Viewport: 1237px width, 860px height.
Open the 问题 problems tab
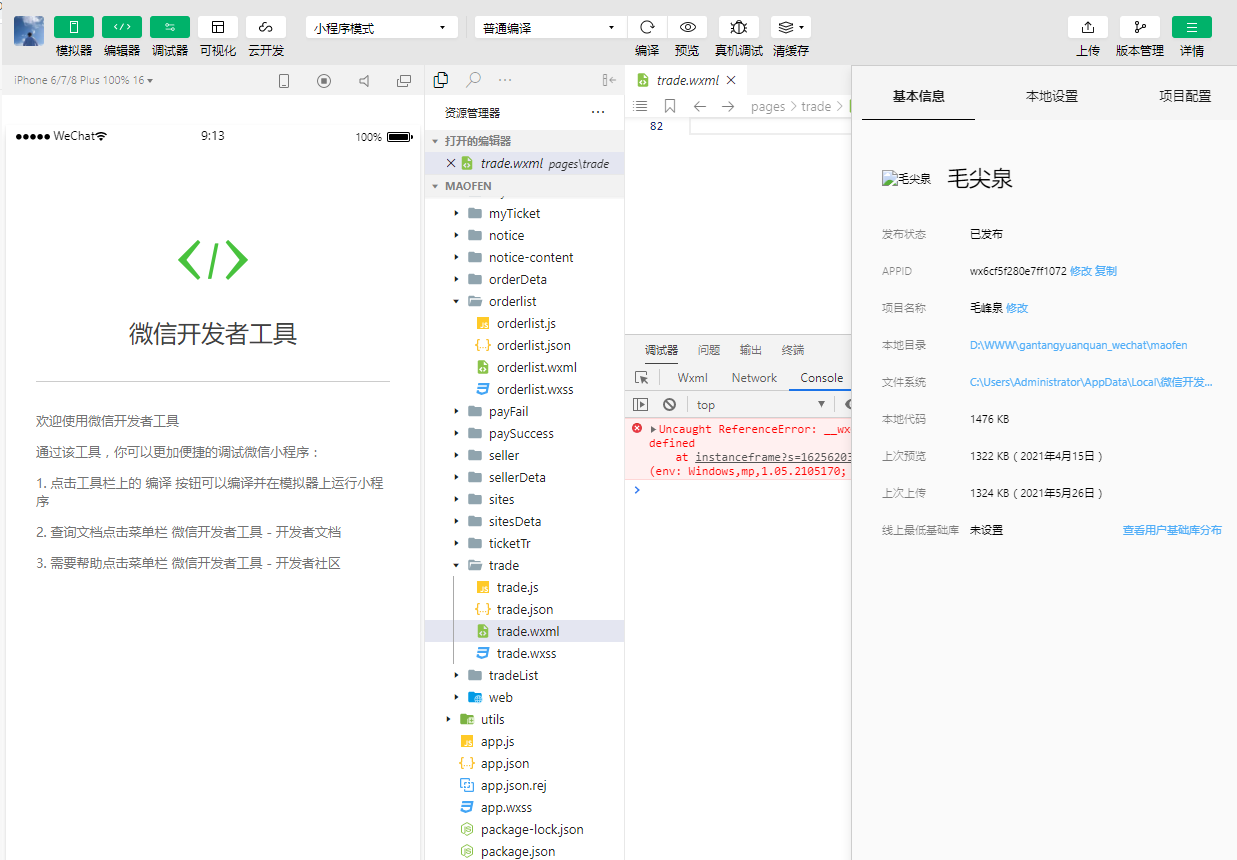coord(709,350)
